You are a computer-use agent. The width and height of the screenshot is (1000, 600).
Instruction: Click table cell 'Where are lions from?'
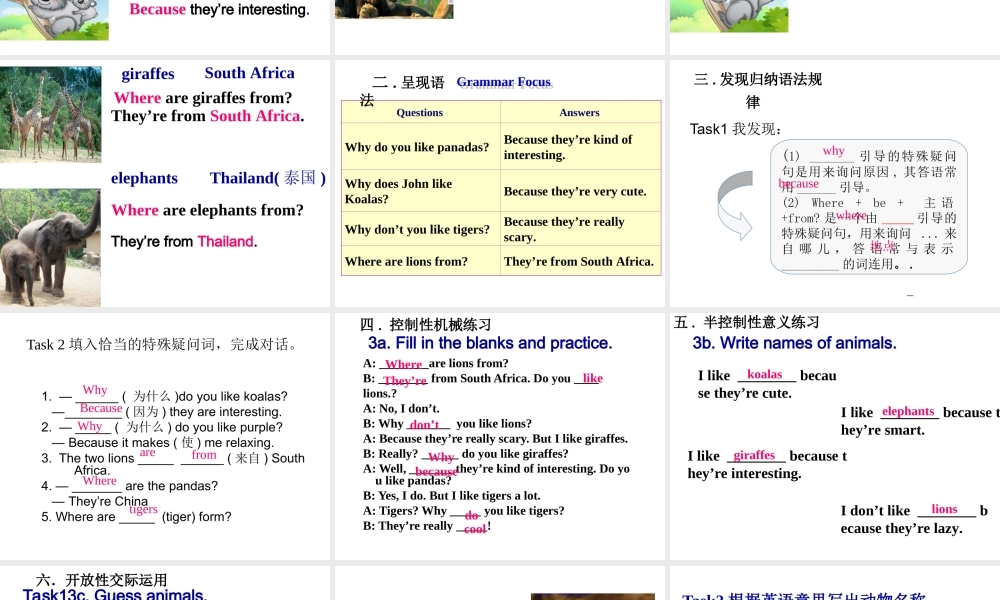(x=421, y=261)
